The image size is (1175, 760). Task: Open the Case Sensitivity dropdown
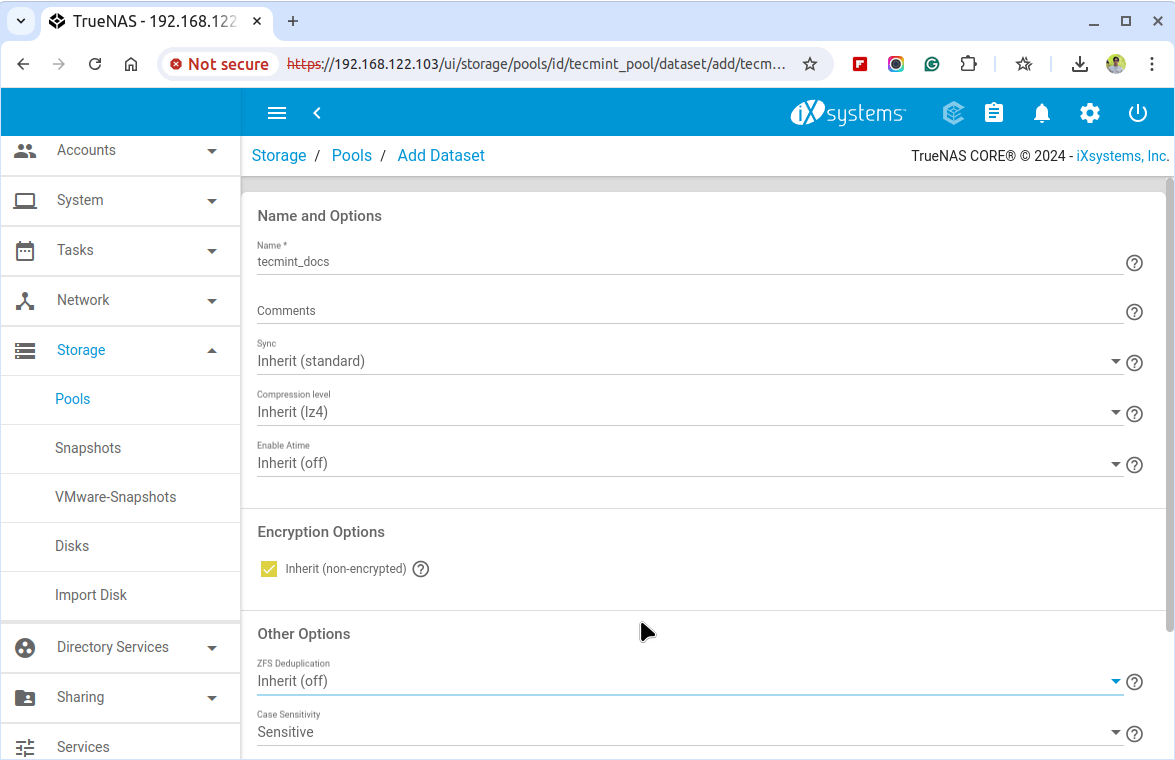(1116, 733)
